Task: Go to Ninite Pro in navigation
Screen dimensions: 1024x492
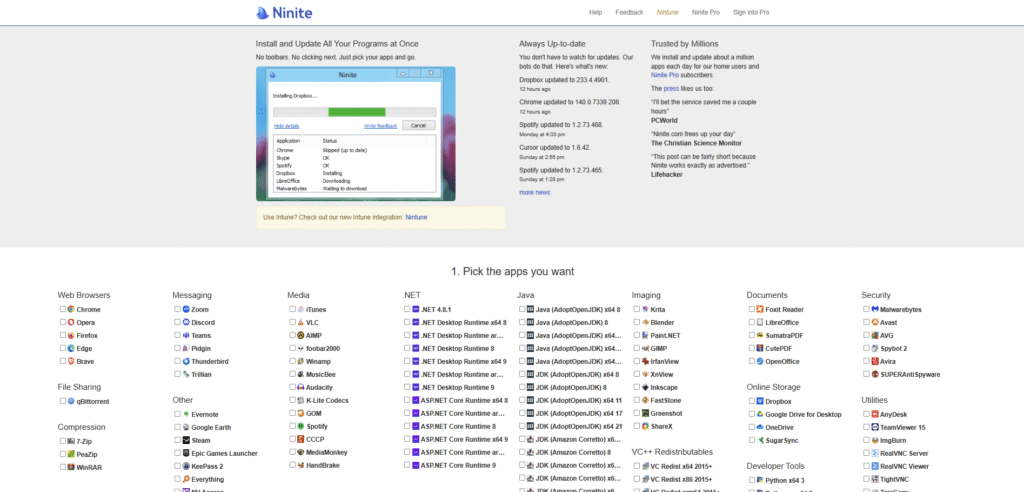Action: click(x=706, y=12)
